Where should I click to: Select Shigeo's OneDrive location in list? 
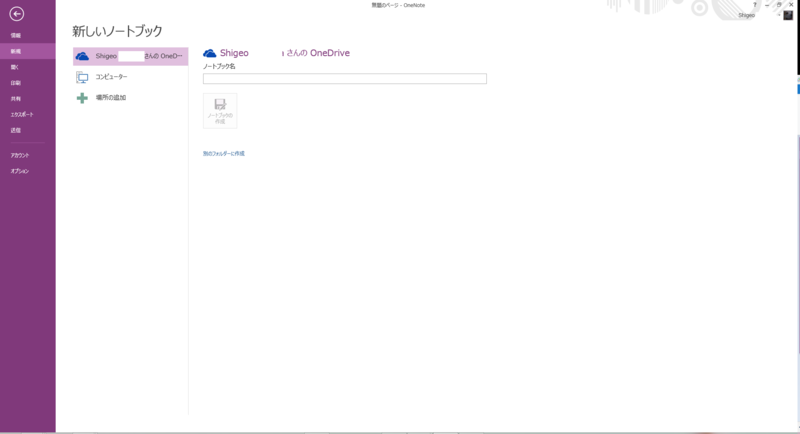(131, 56)
